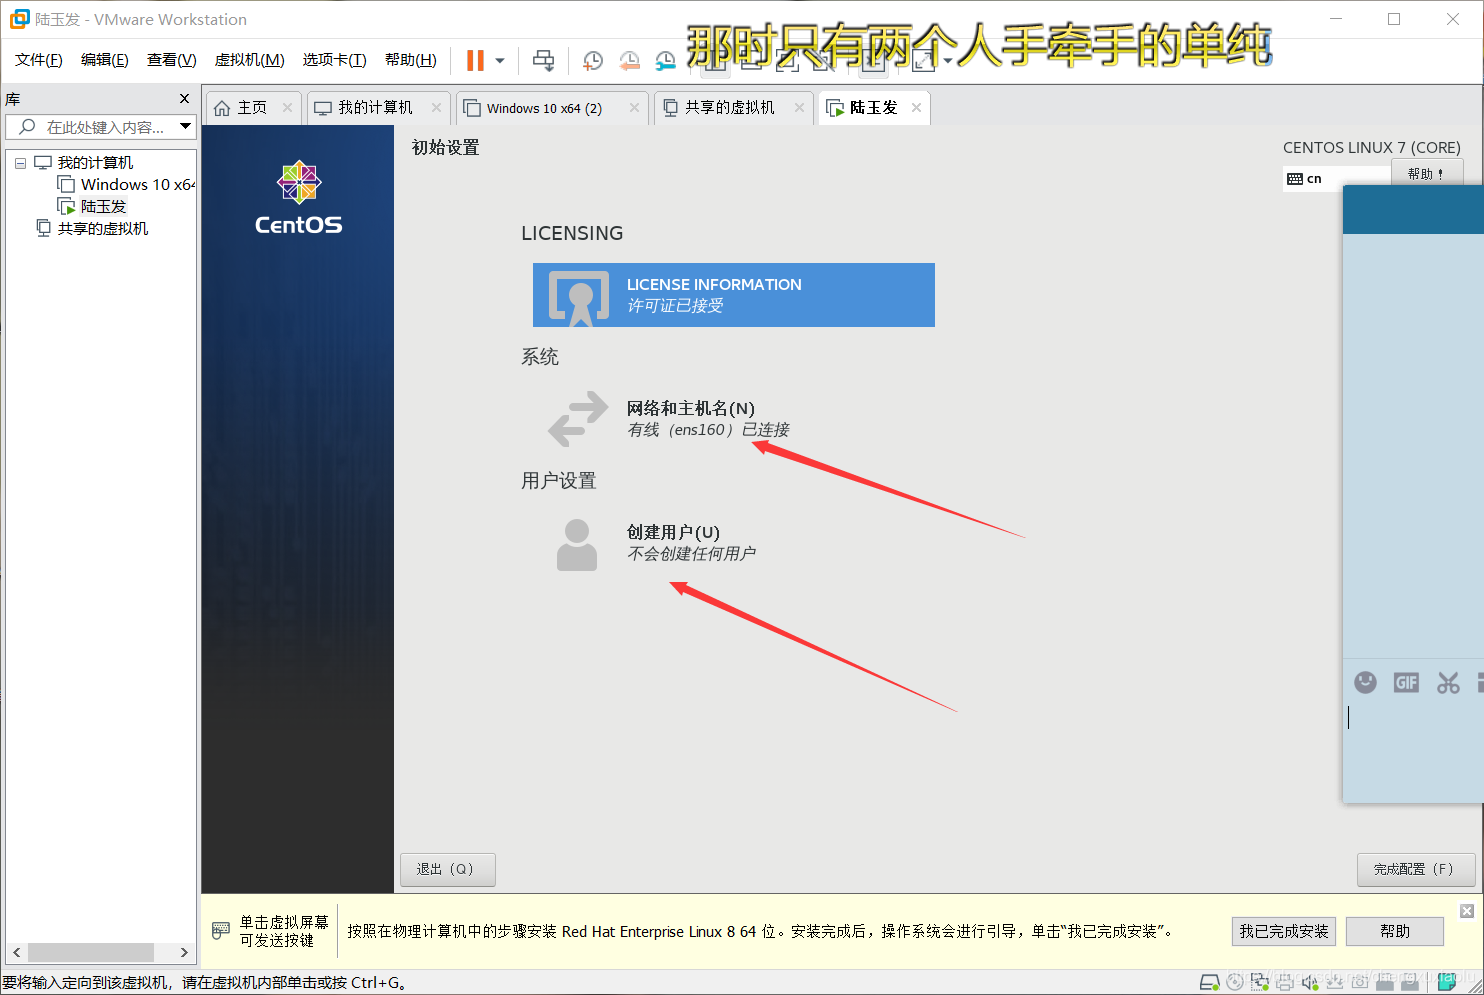Open the emoji picker in the chat panel
The width and height of the screenshot is (1484, 995).
[x=1365, y=682]
